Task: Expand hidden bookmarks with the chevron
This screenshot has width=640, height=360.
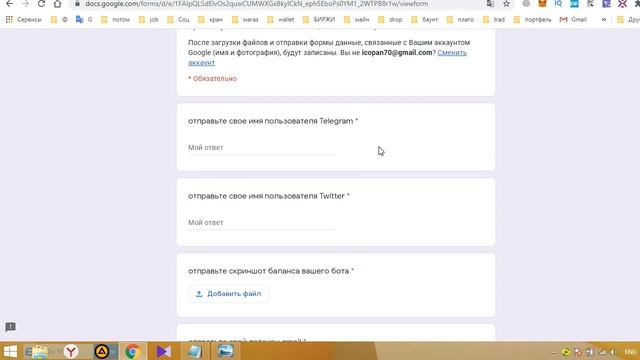Action: (604, 19)
